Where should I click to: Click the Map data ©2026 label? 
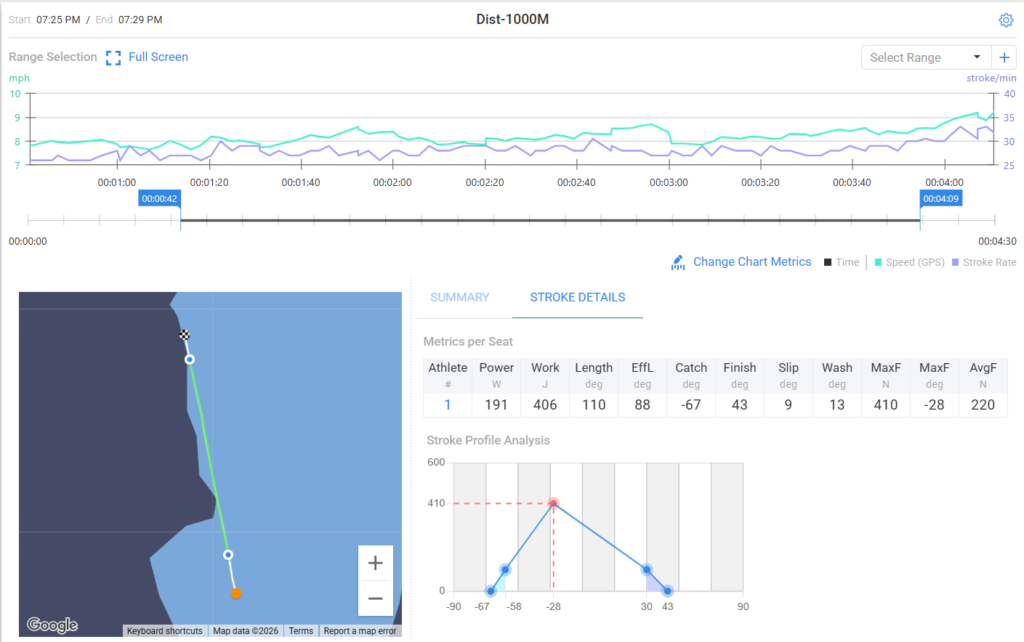coord(246,631)
